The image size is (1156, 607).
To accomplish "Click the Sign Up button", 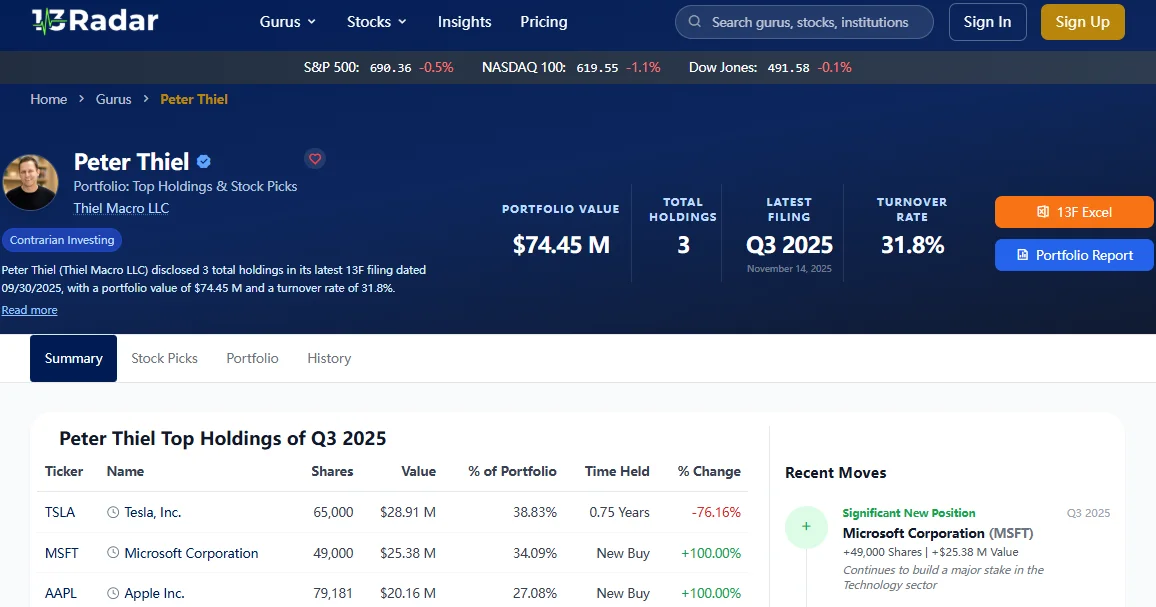I will (1082, 22).
